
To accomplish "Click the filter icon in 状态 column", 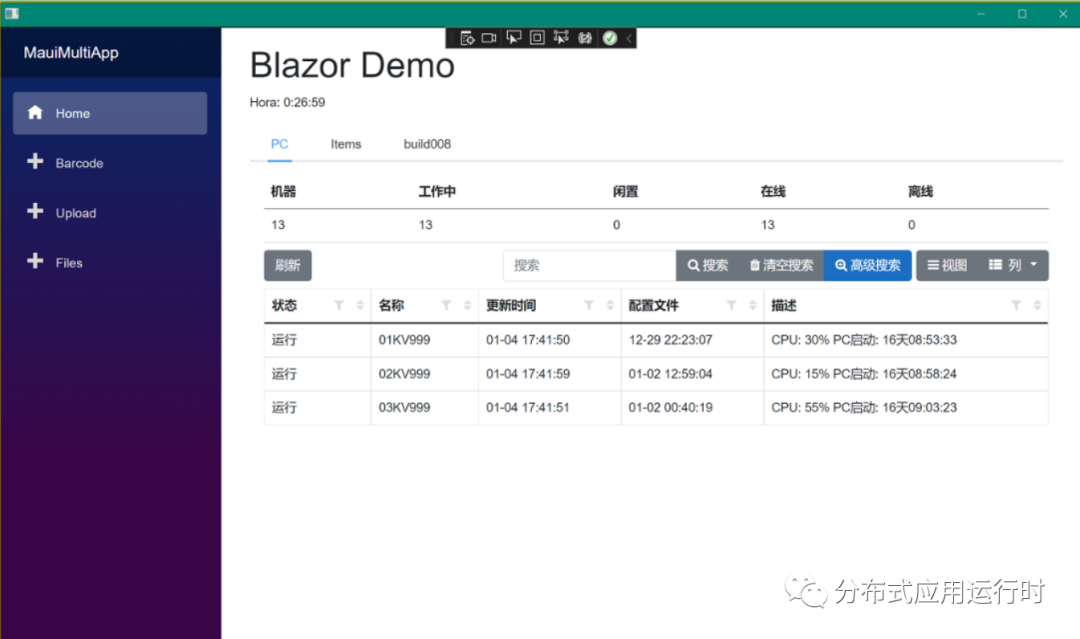I will 339,305.
